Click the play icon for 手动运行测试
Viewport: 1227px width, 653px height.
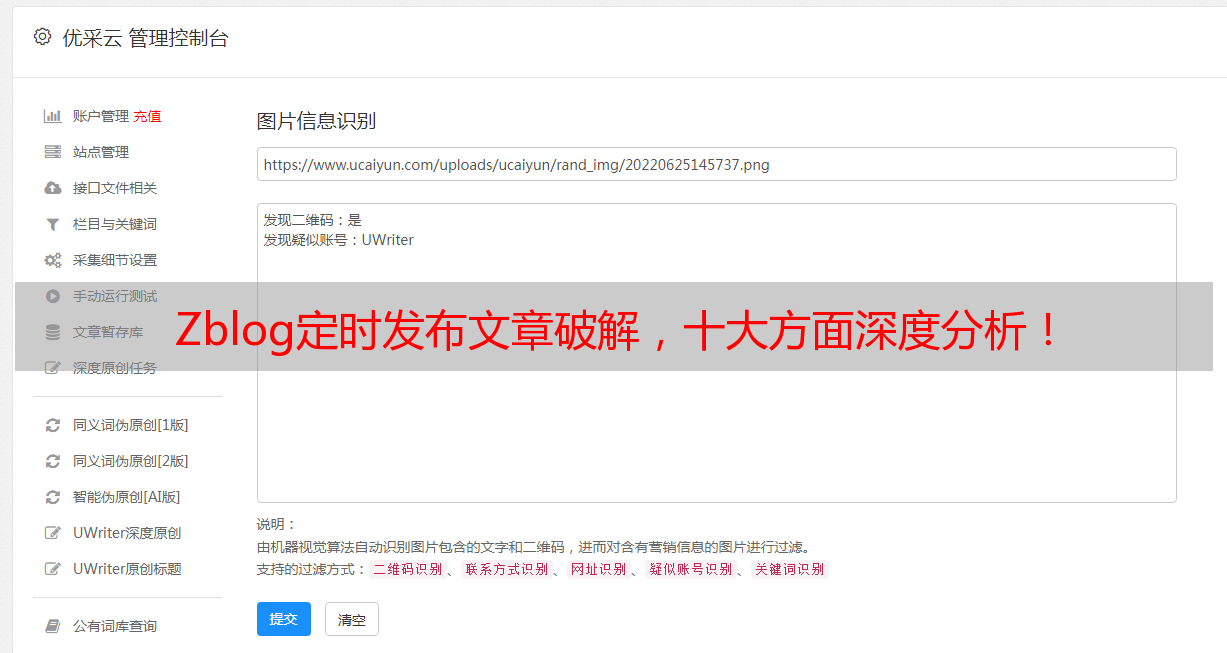[x=53, y=296]
